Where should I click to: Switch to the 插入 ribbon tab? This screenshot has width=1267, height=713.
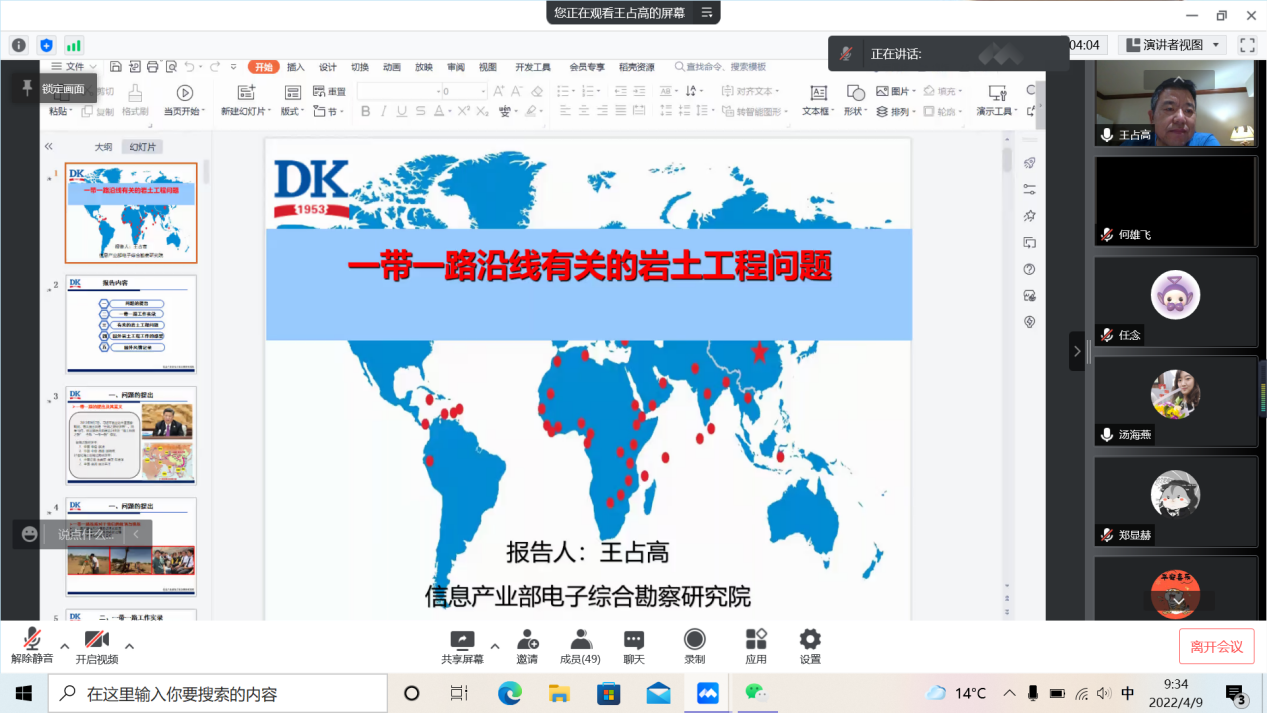[294, 66]
